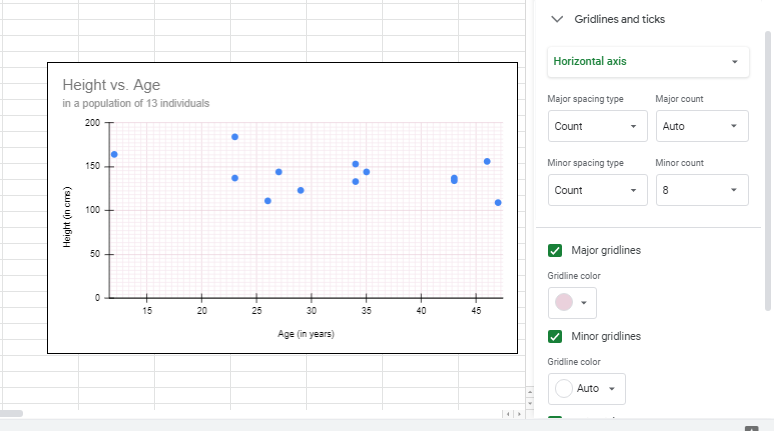
Task: Open the Horizontal axis selector dropdown
Action: (x=648, y=62)
